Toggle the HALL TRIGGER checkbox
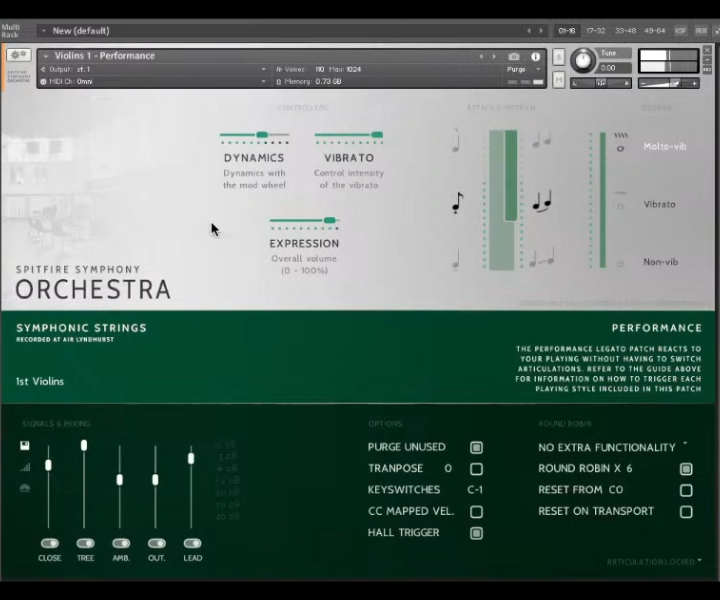 pos(476,533)
